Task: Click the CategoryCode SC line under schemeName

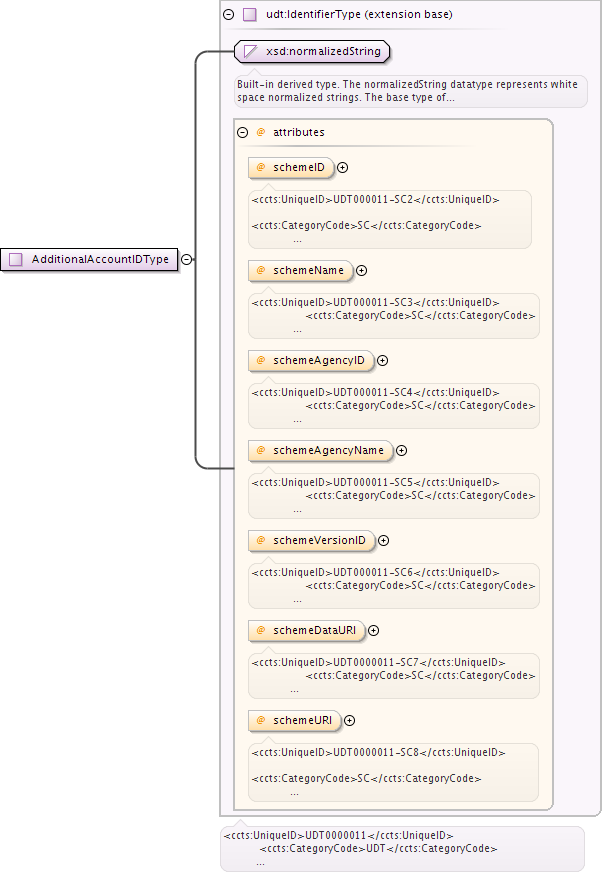Action: point(420,315)
